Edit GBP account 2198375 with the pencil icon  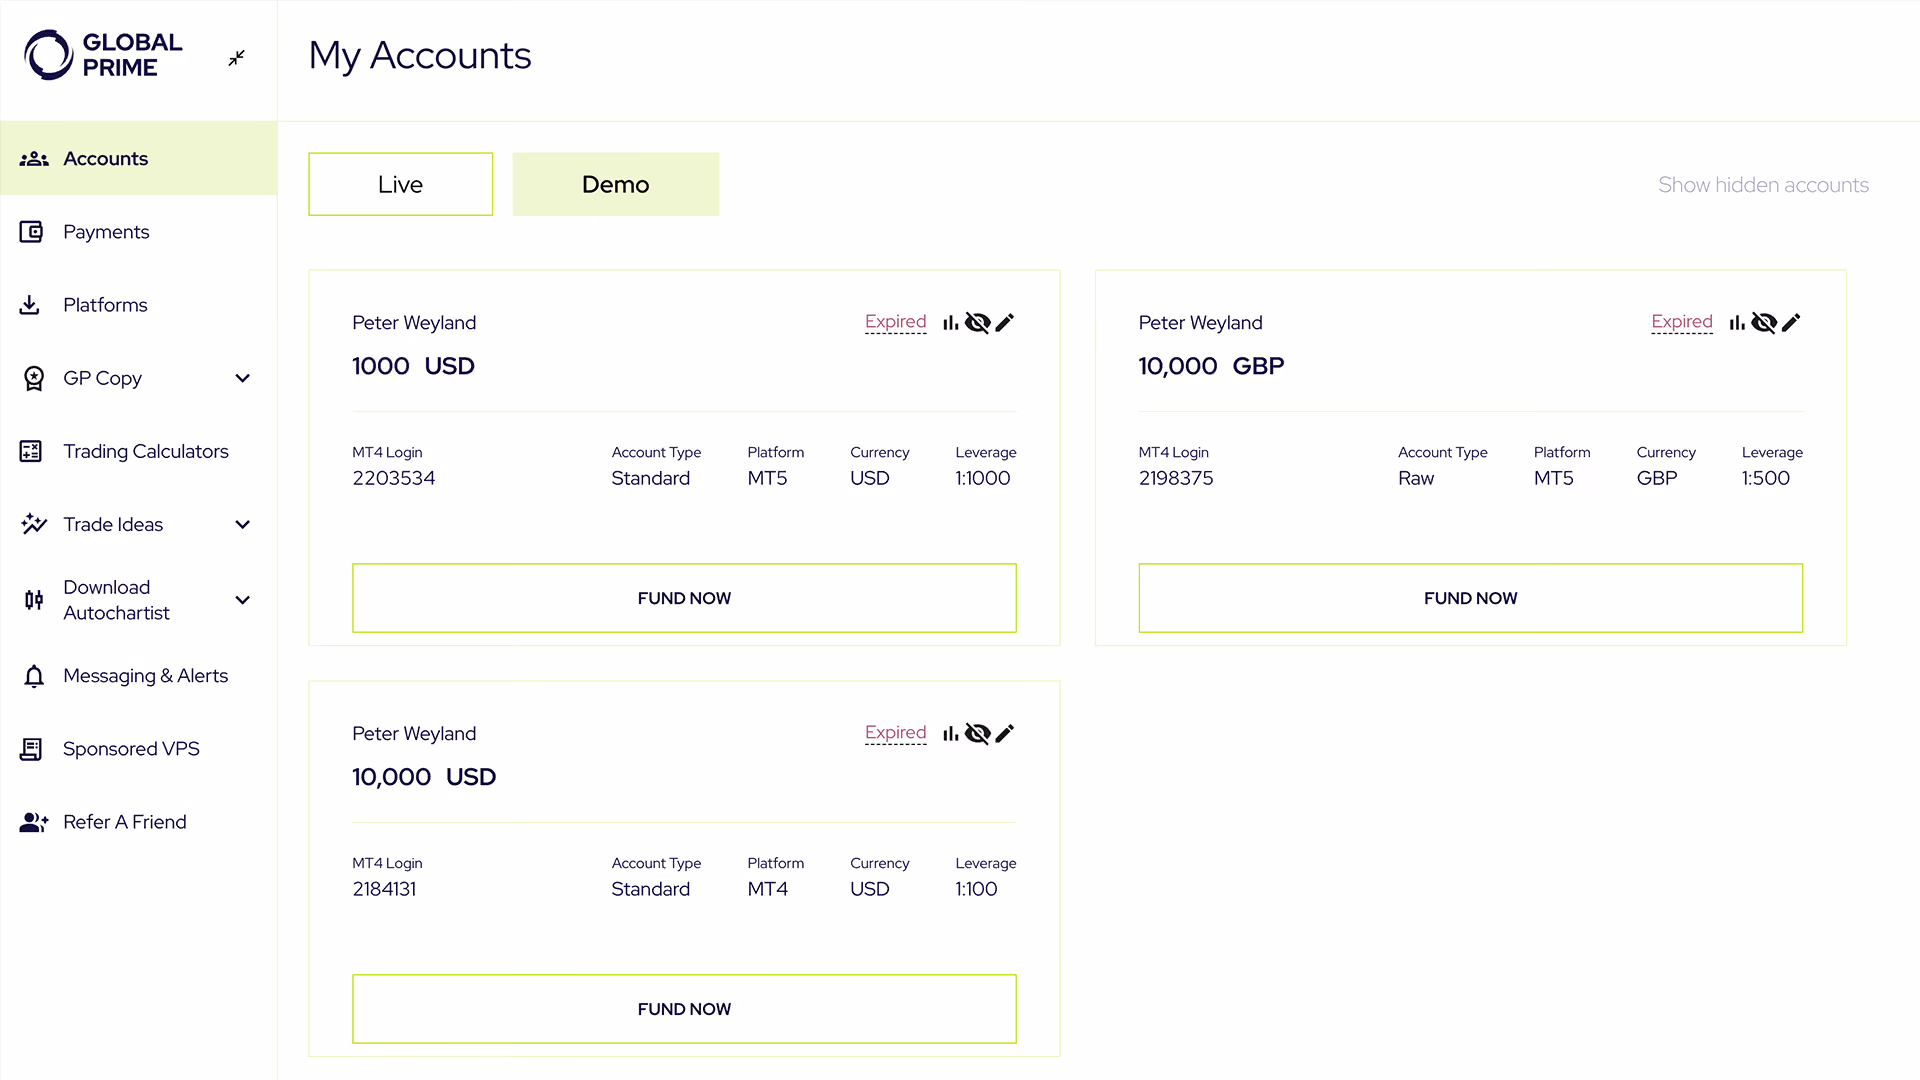pyautogui.click(x=1791, y=322)
